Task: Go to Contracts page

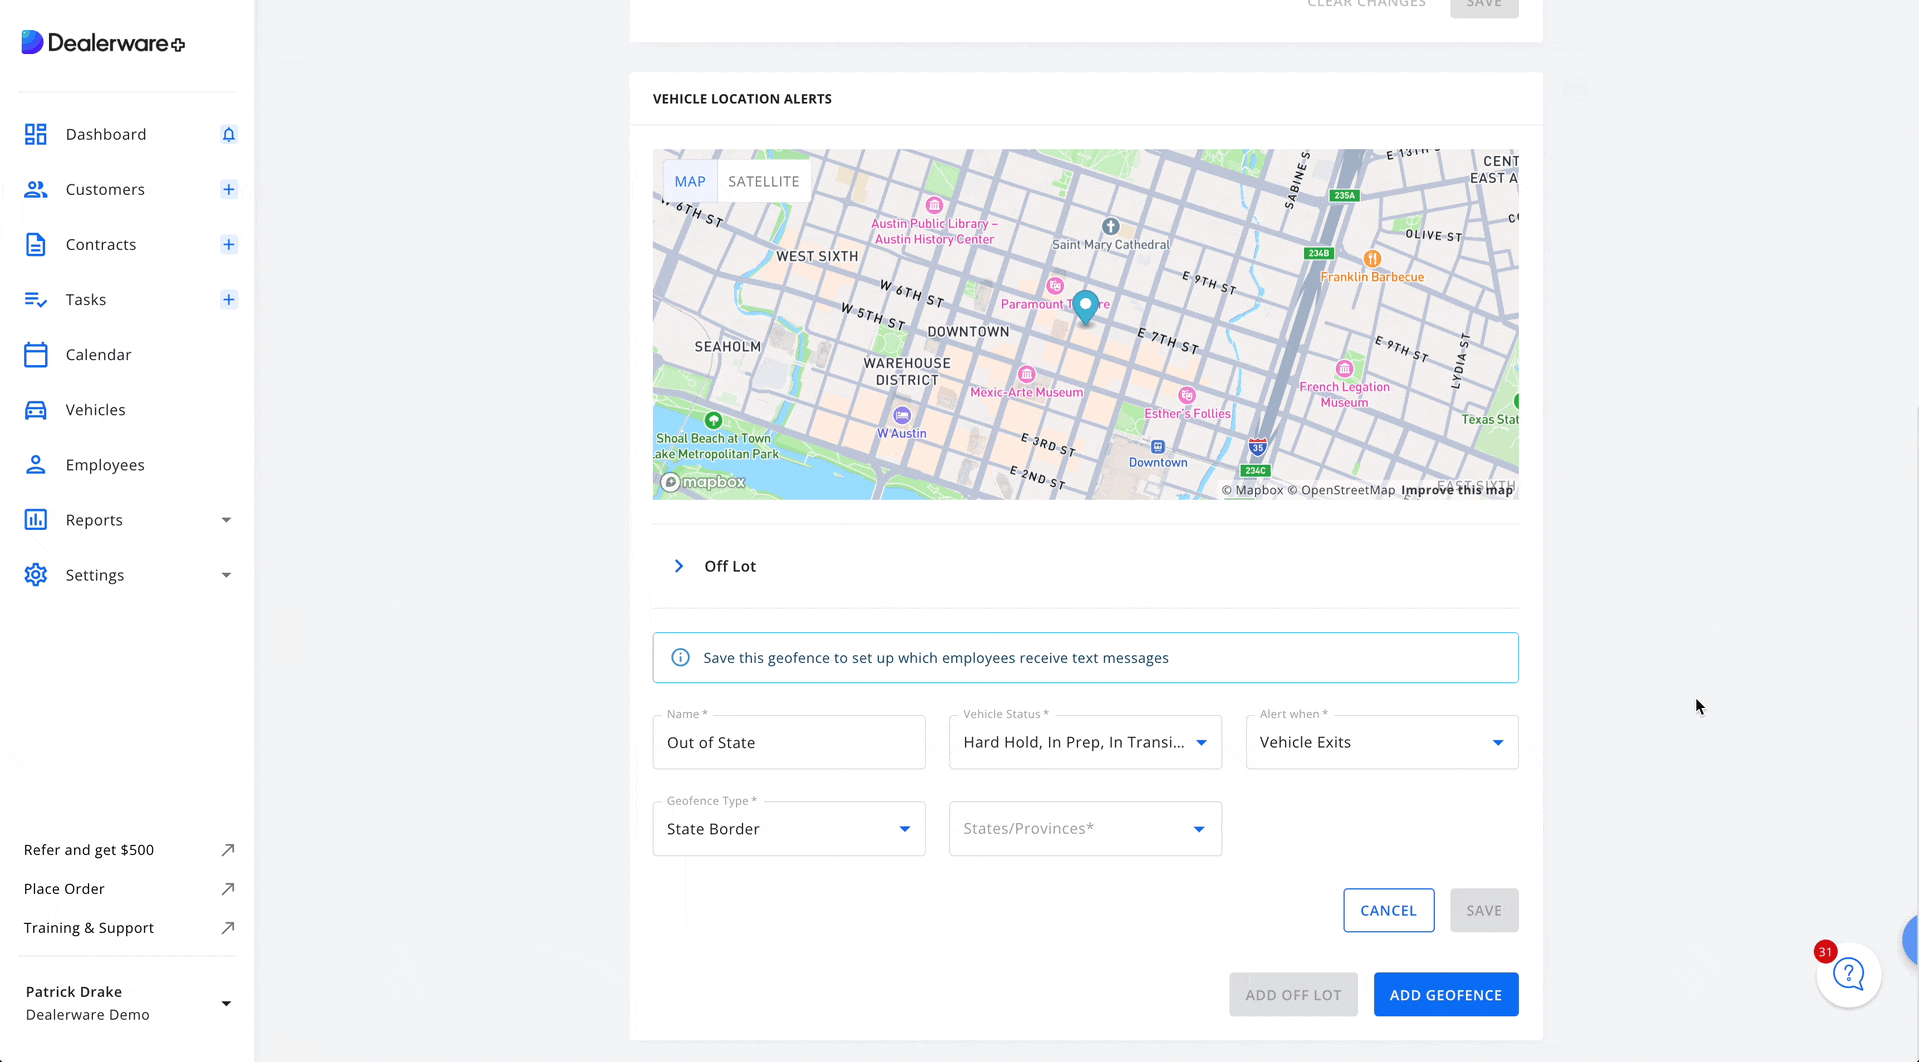Action: (x=101, y=244)
